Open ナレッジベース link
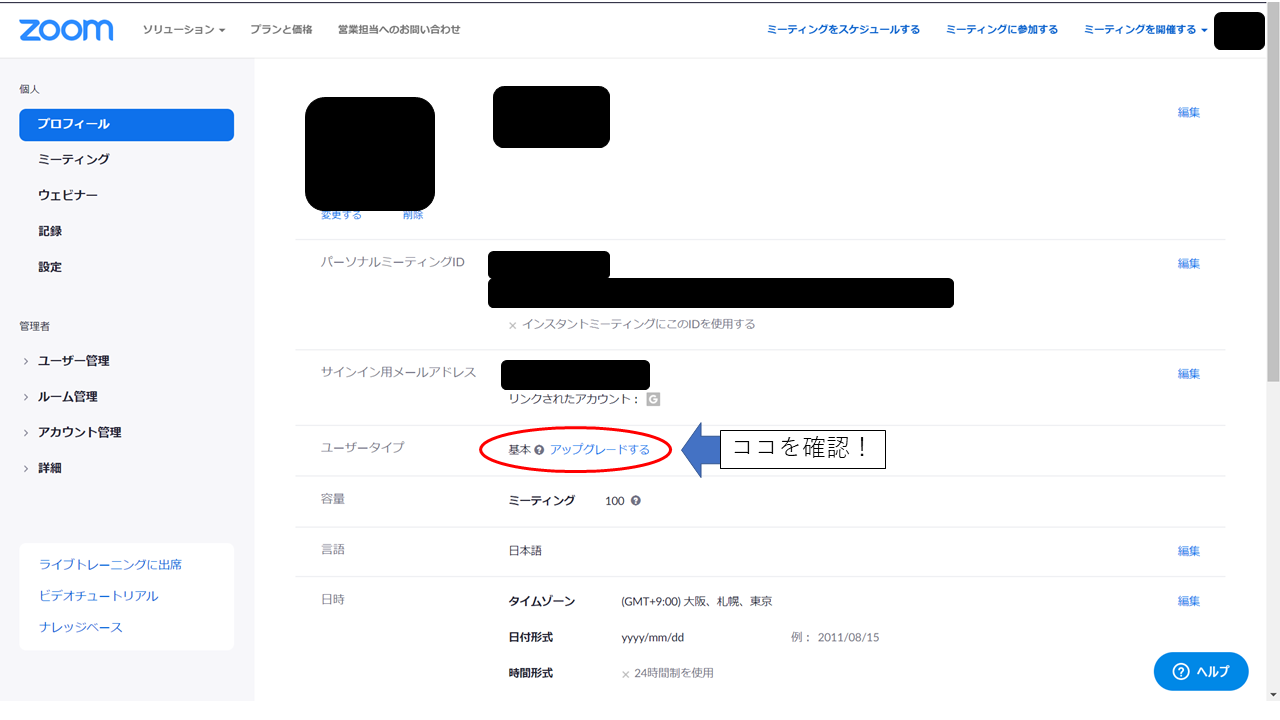Image resolution: width=1280 pixels, height=720 pixels. pos(80,628)
